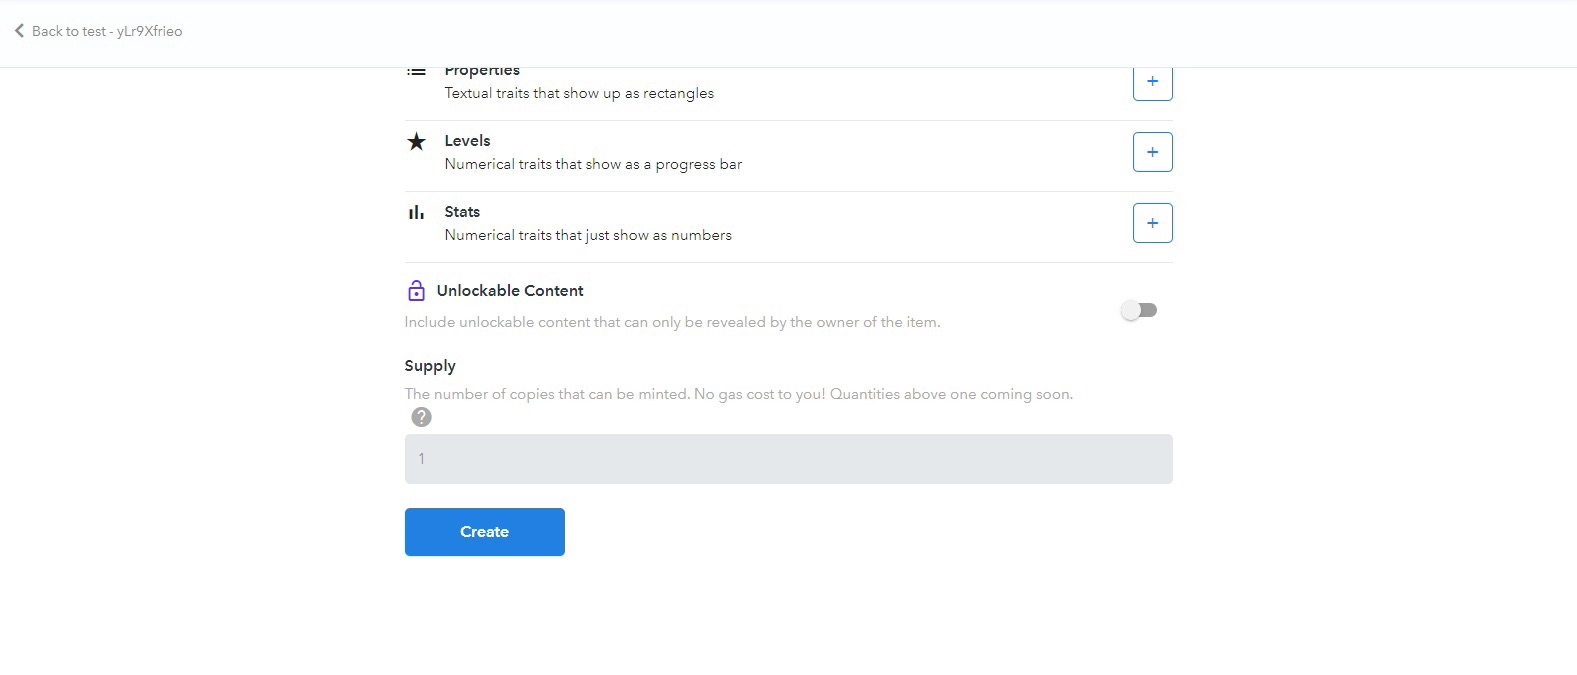
Task: Click 'Numerical traits that just show as numbers'
Action: point(588,235)
